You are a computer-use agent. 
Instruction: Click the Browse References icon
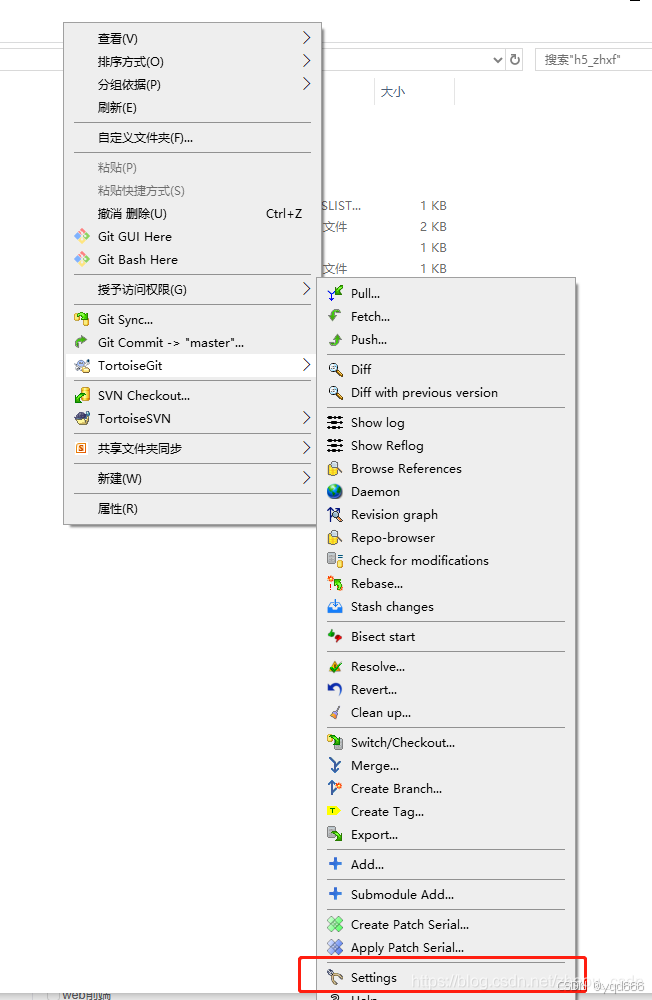click(335, 468)
